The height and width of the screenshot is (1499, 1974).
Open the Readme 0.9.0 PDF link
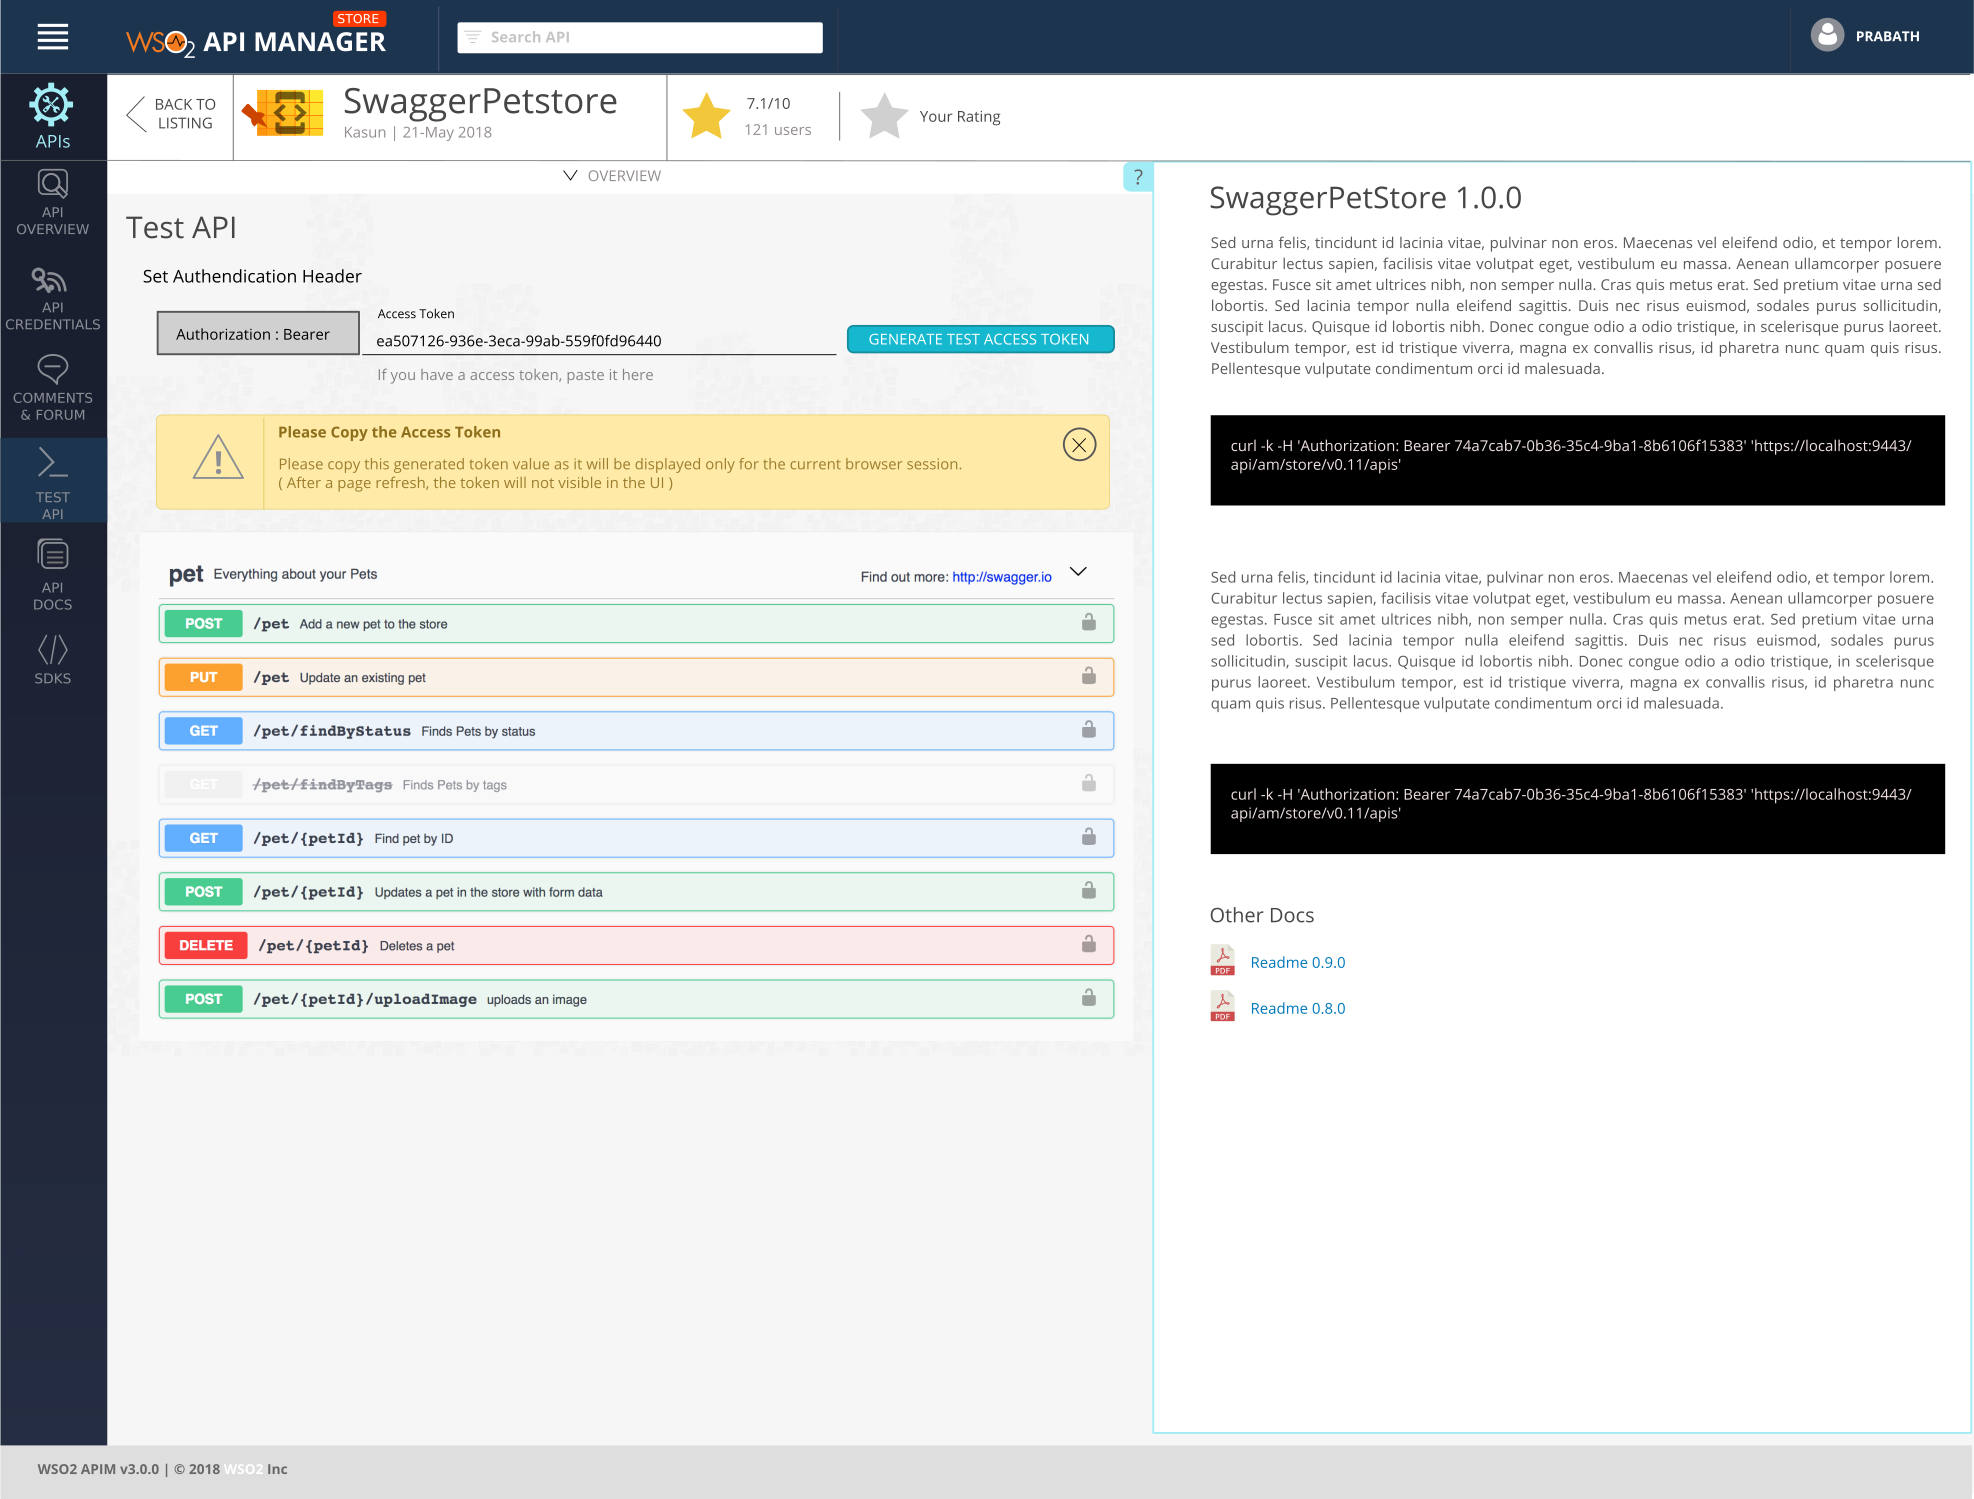coord(1297,962)
